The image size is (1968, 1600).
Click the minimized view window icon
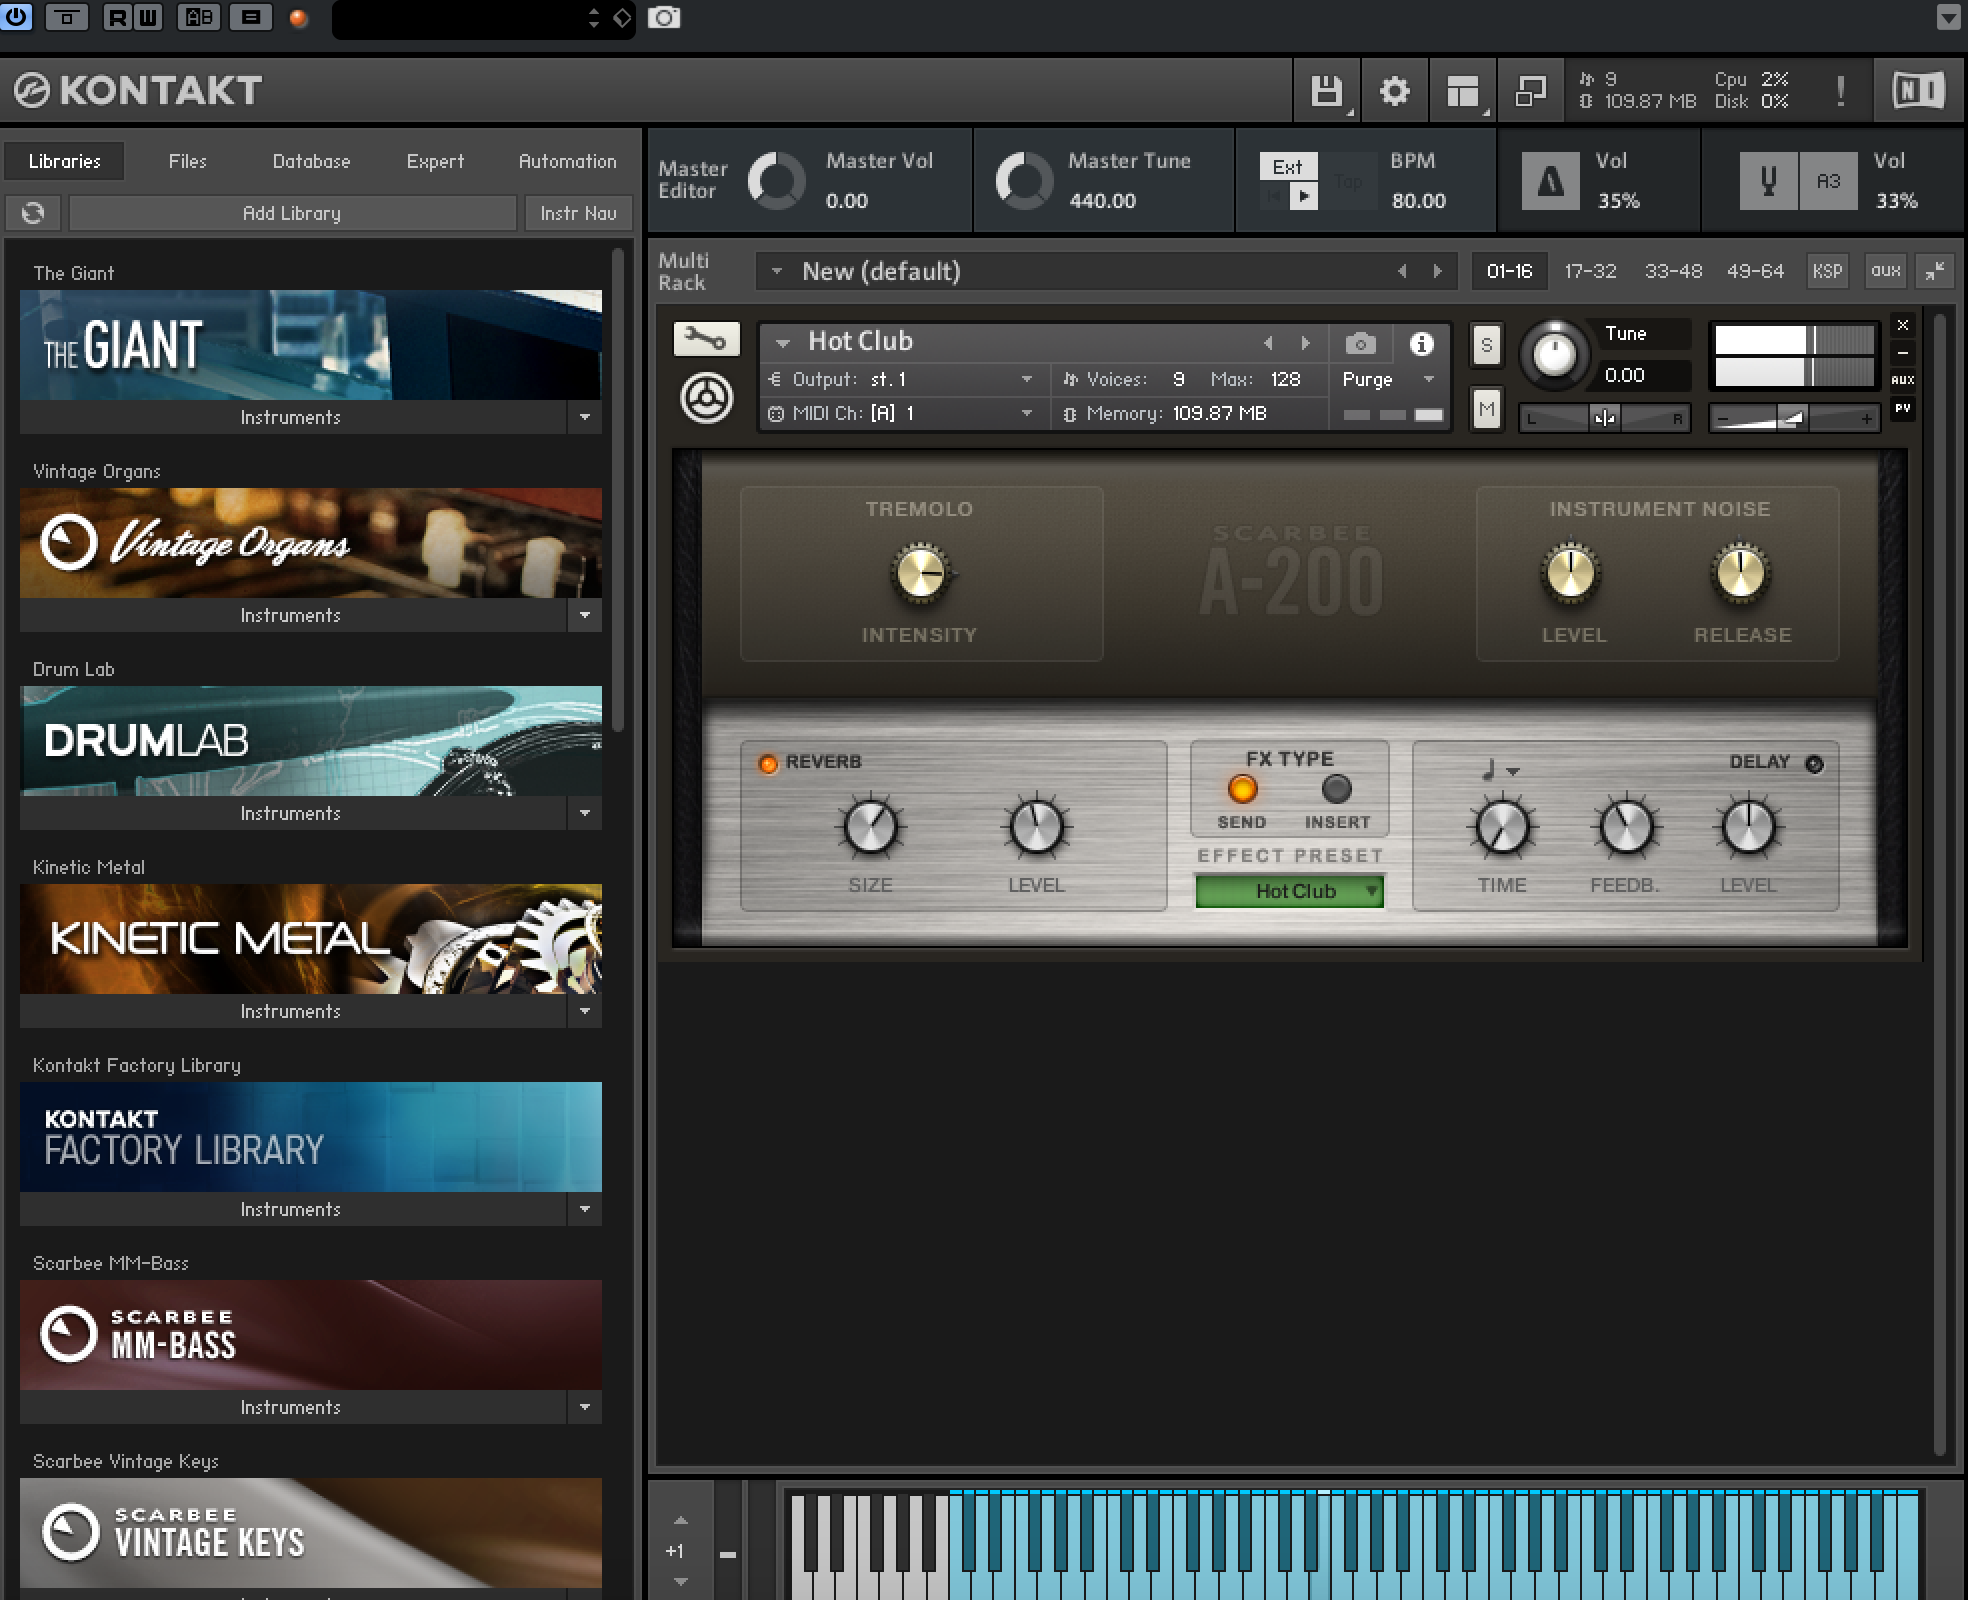click(1530, 91)
